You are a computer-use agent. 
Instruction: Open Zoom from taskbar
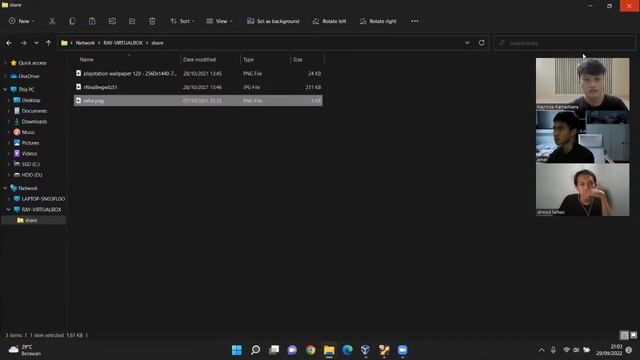[x=402, y=350]
